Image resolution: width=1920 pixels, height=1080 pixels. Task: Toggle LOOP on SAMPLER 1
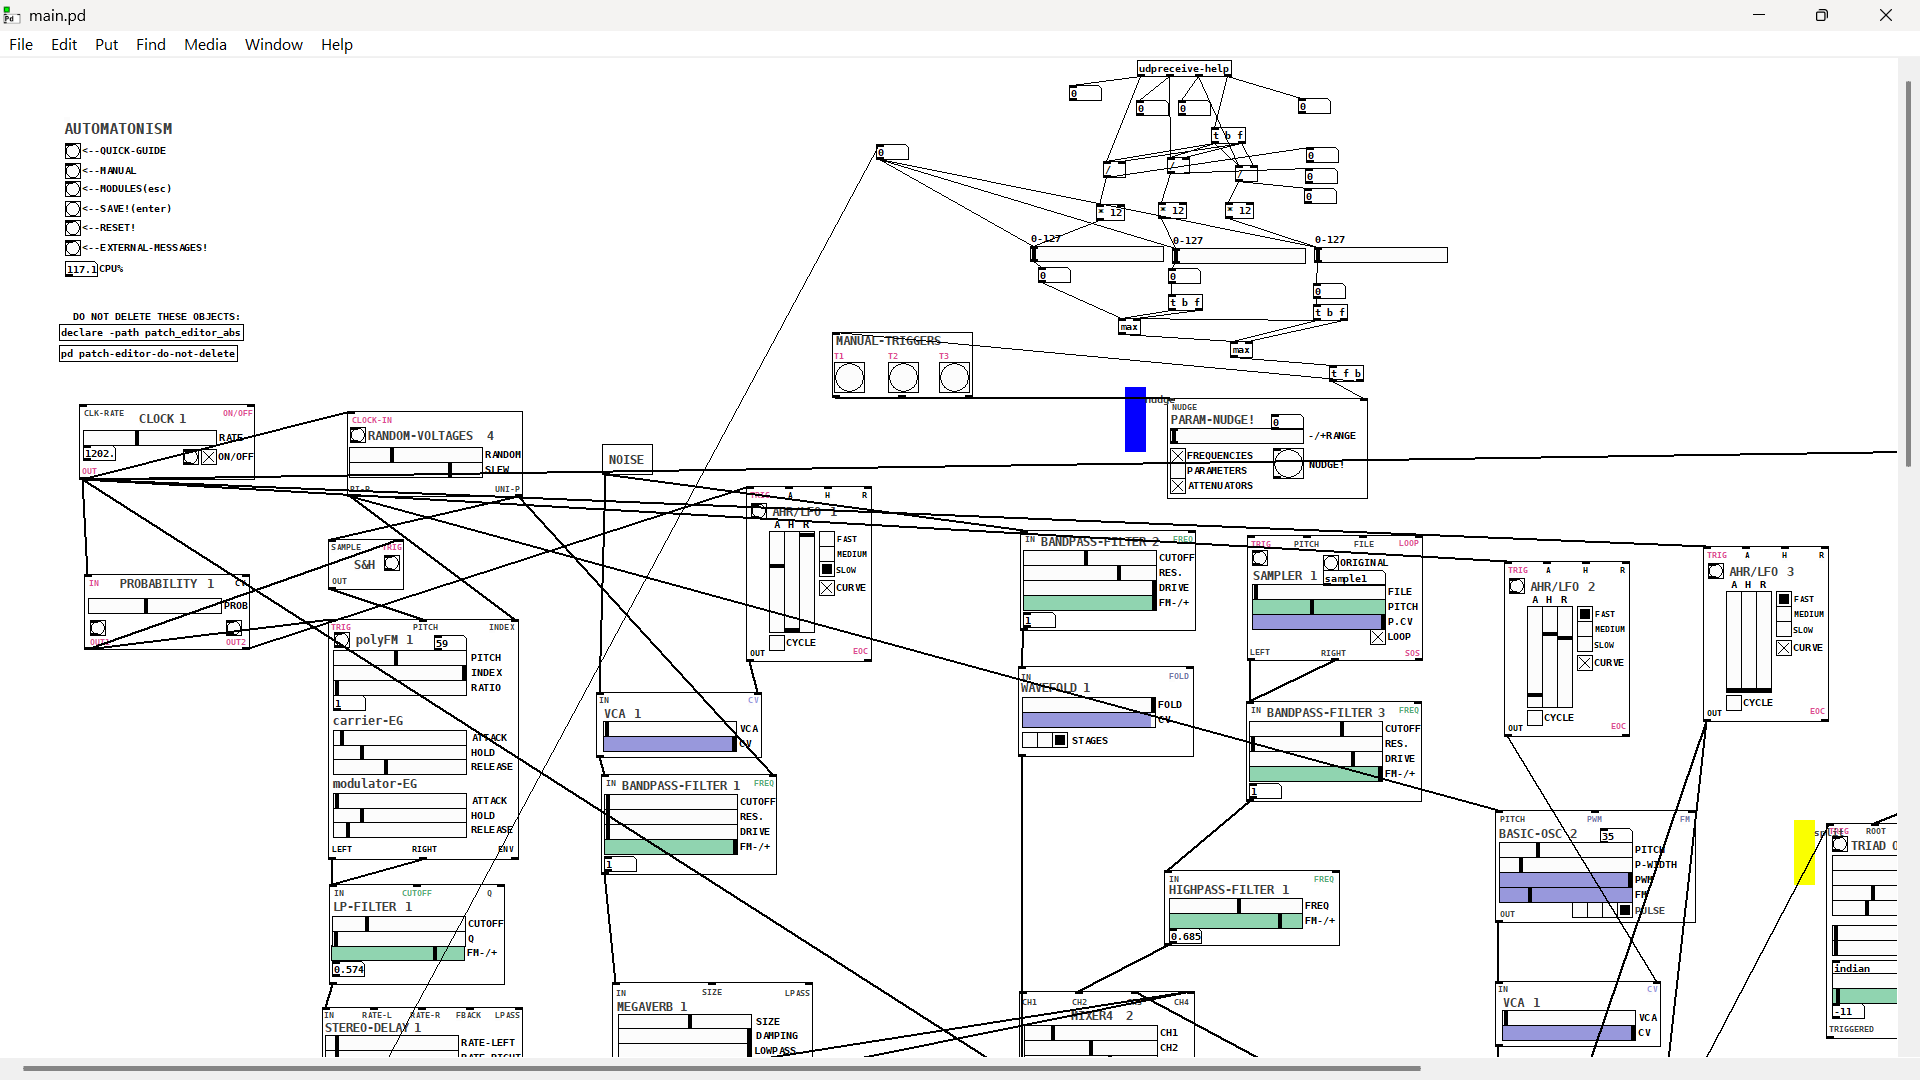[x=1378, y=637]
